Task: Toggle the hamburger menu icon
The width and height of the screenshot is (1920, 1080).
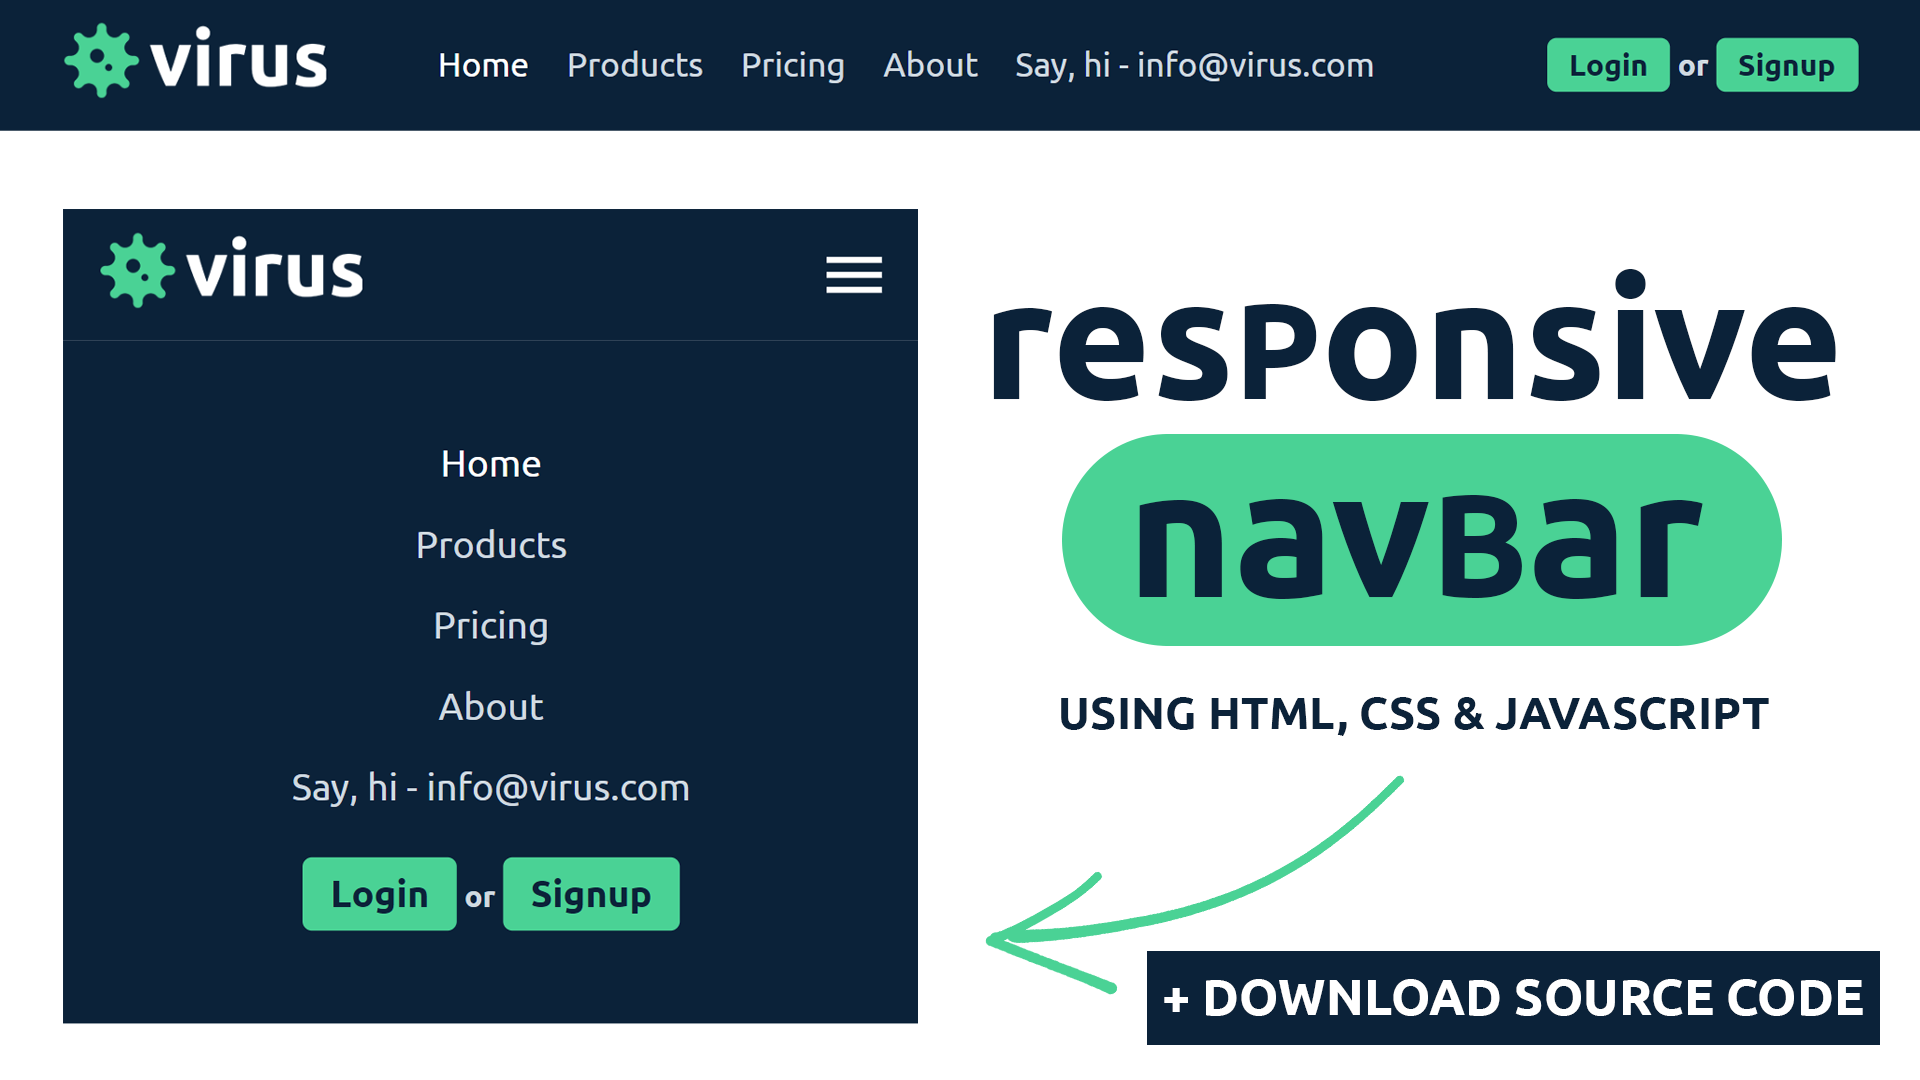Action: point(853,274)
